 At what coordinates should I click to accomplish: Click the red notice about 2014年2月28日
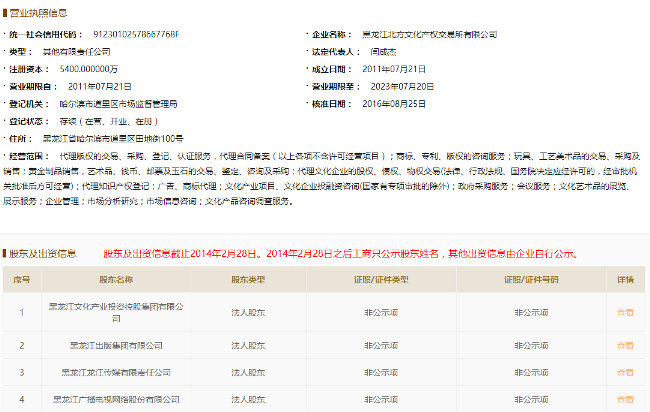341,254
